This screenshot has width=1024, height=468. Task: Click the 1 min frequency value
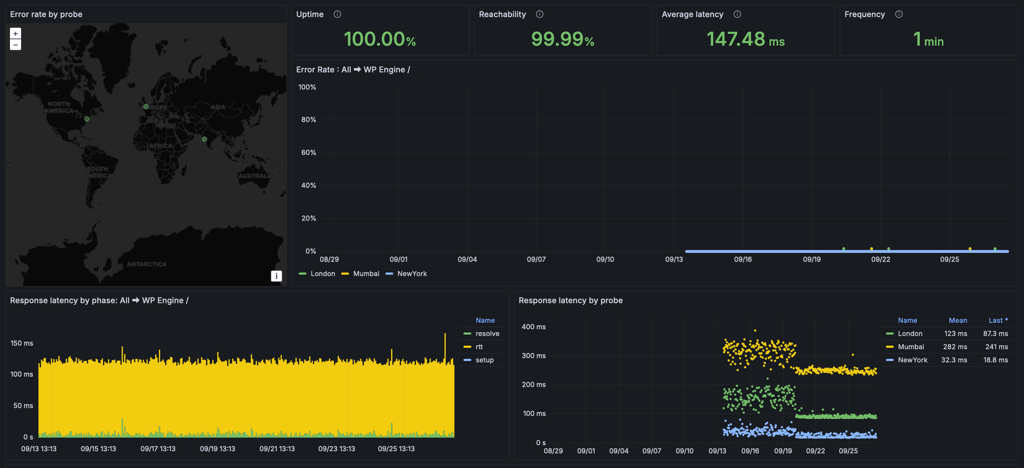click(928, 40)
